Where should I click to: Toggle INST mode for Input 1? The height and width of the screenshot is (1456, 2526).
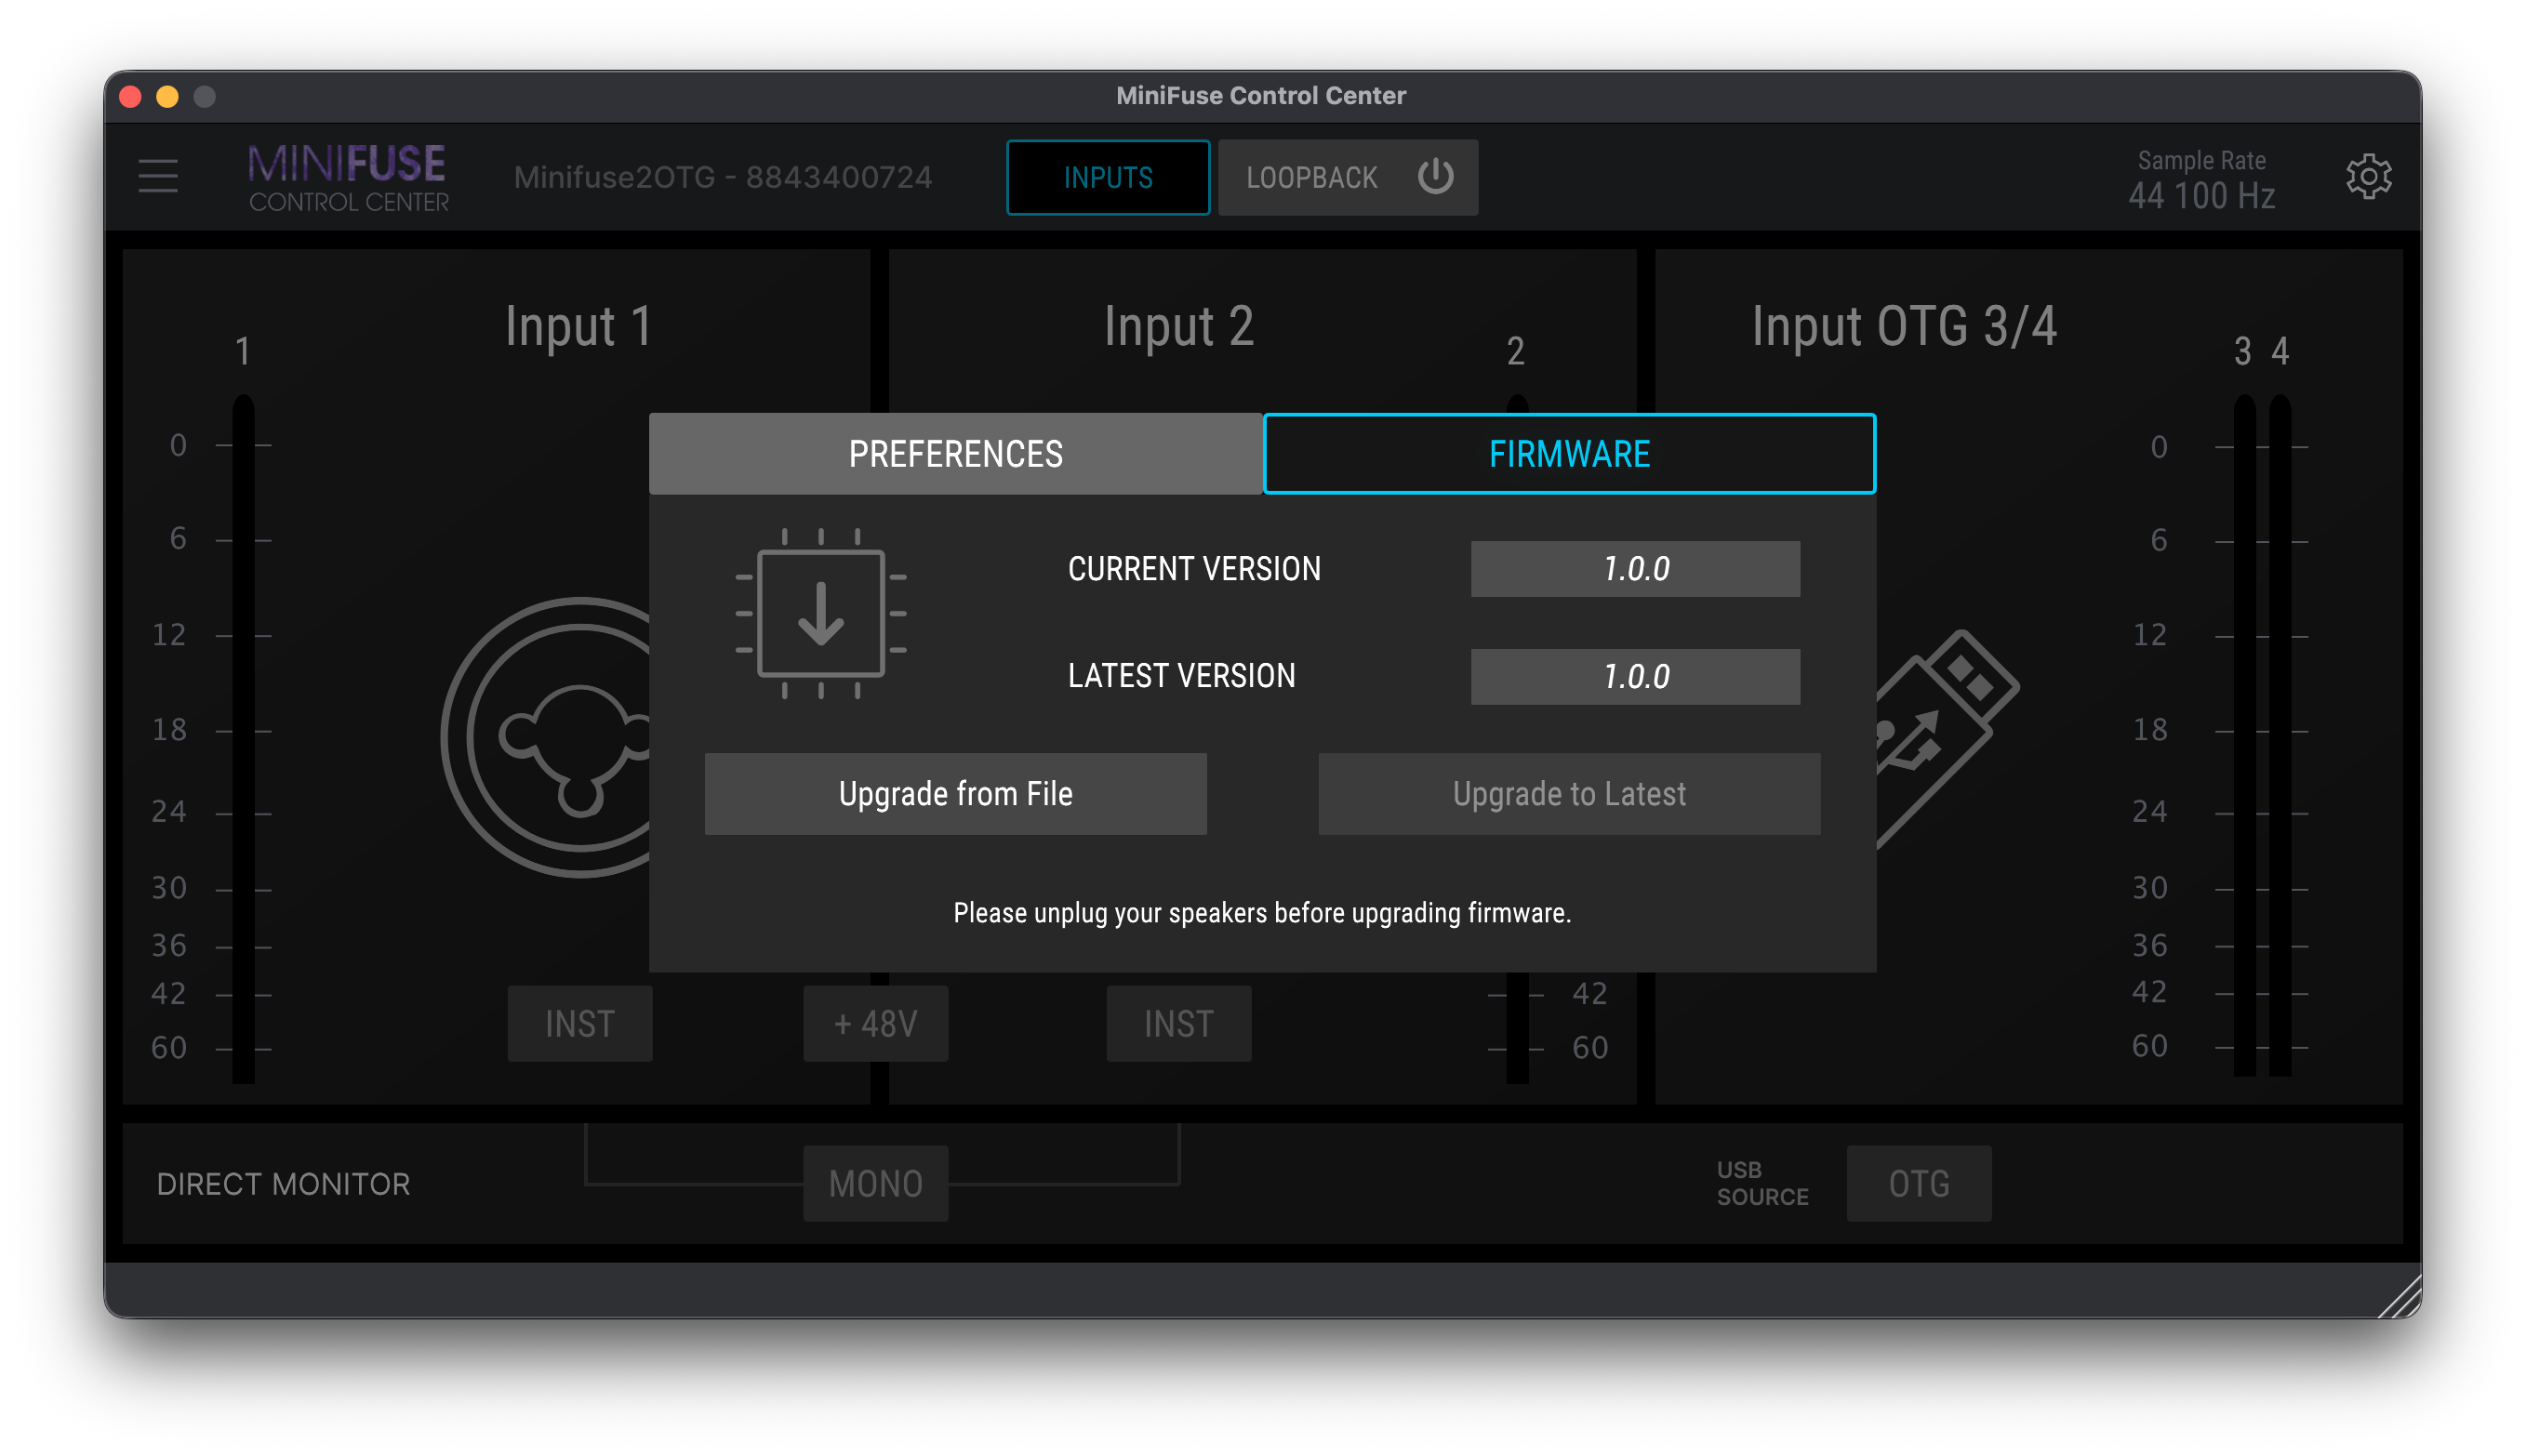580,1023
